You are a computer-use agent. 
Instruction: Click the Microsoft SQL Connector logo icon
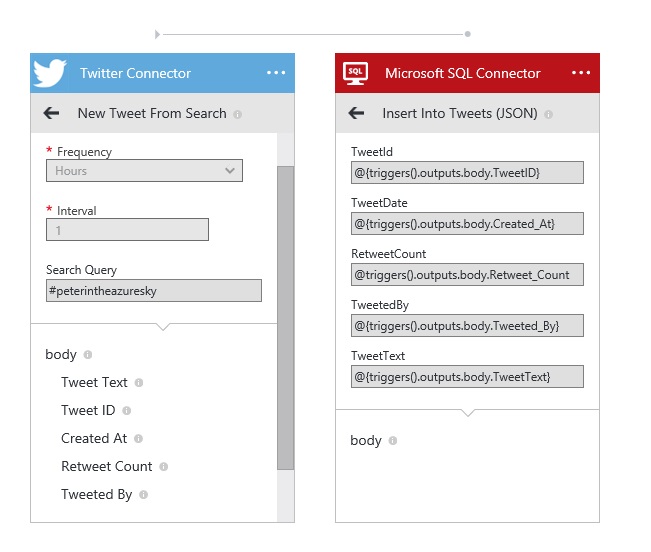click(355, 73)
